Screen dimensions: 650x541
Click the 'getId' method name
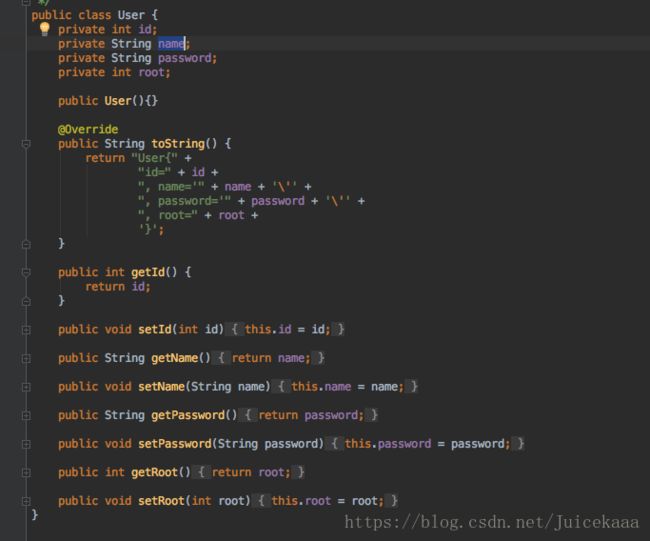click(x=148, y=272)
